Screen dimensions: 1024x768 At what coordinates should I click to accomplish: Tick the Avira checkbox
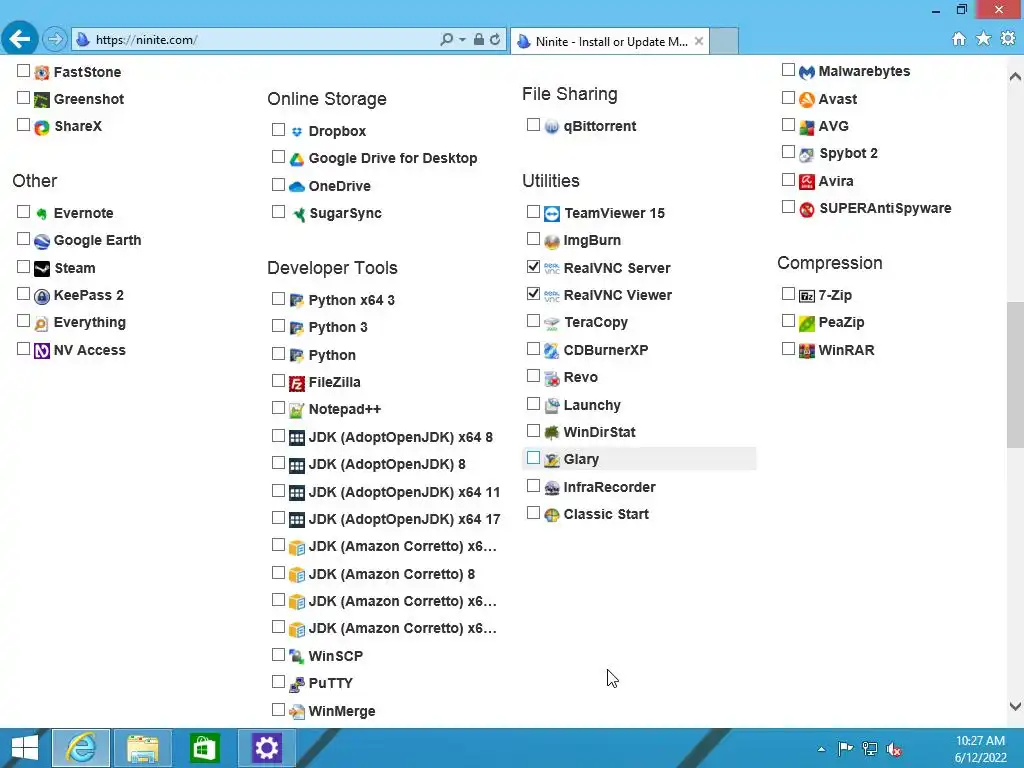(x=788, y=180)
